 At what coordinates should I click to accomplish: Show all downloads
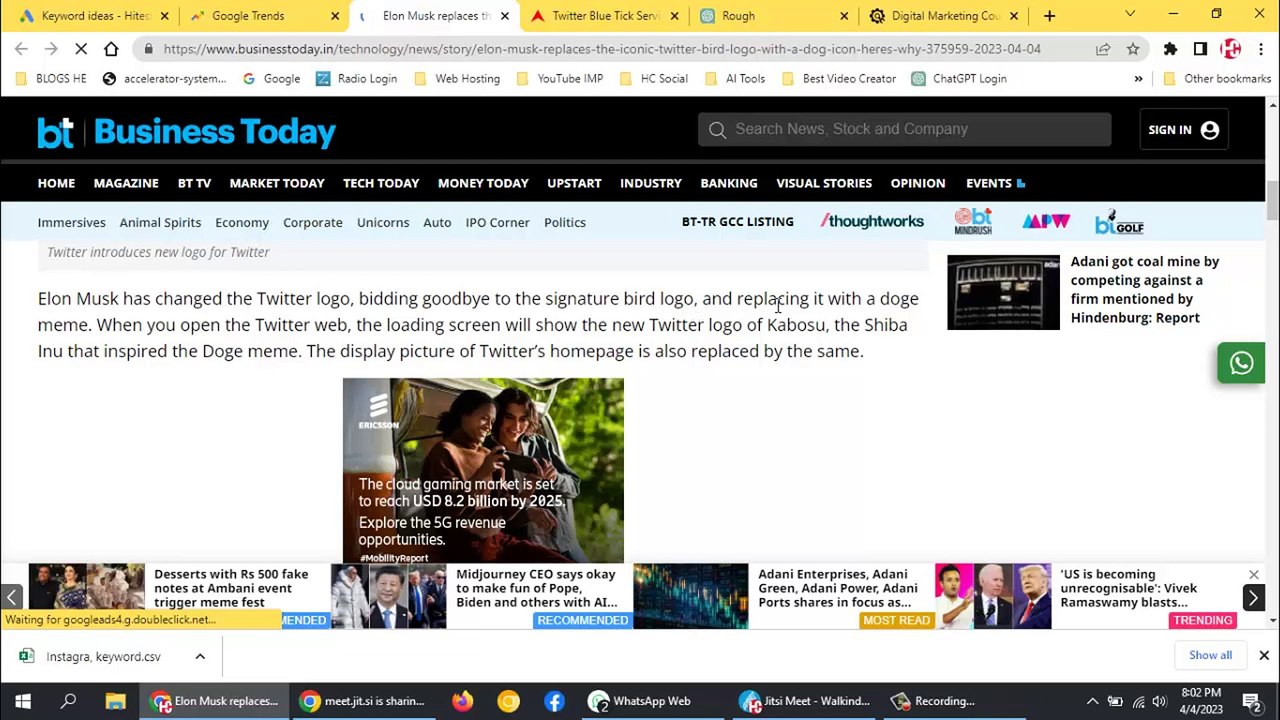pyautogui.click(x=1210, y=655)
